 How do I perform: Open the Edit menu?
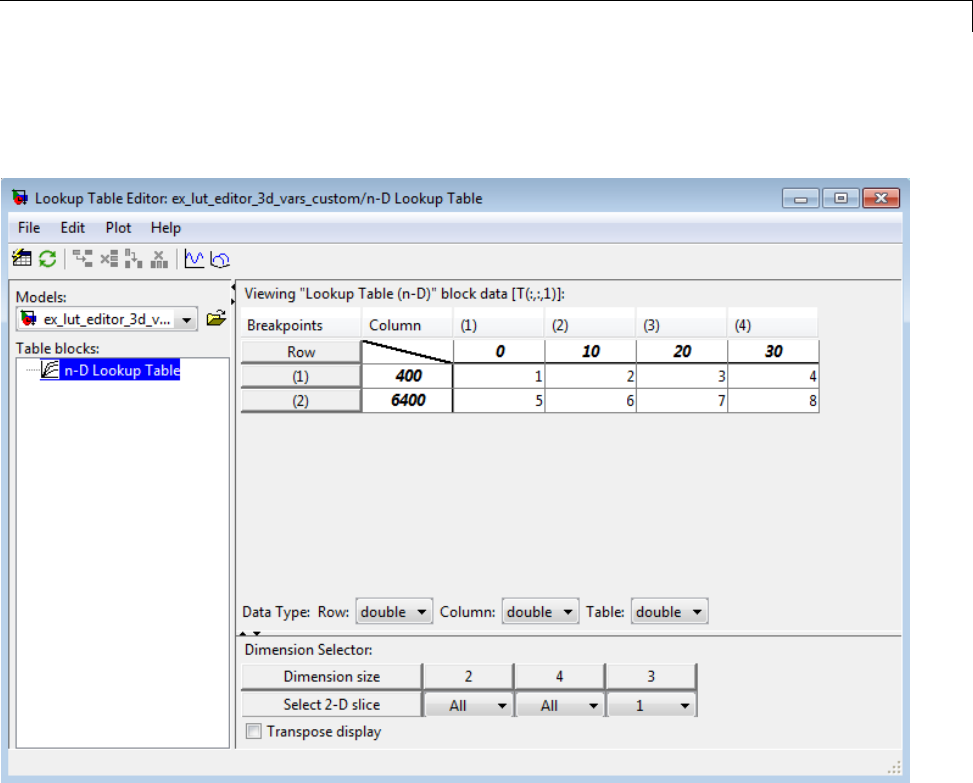(73, 228)
